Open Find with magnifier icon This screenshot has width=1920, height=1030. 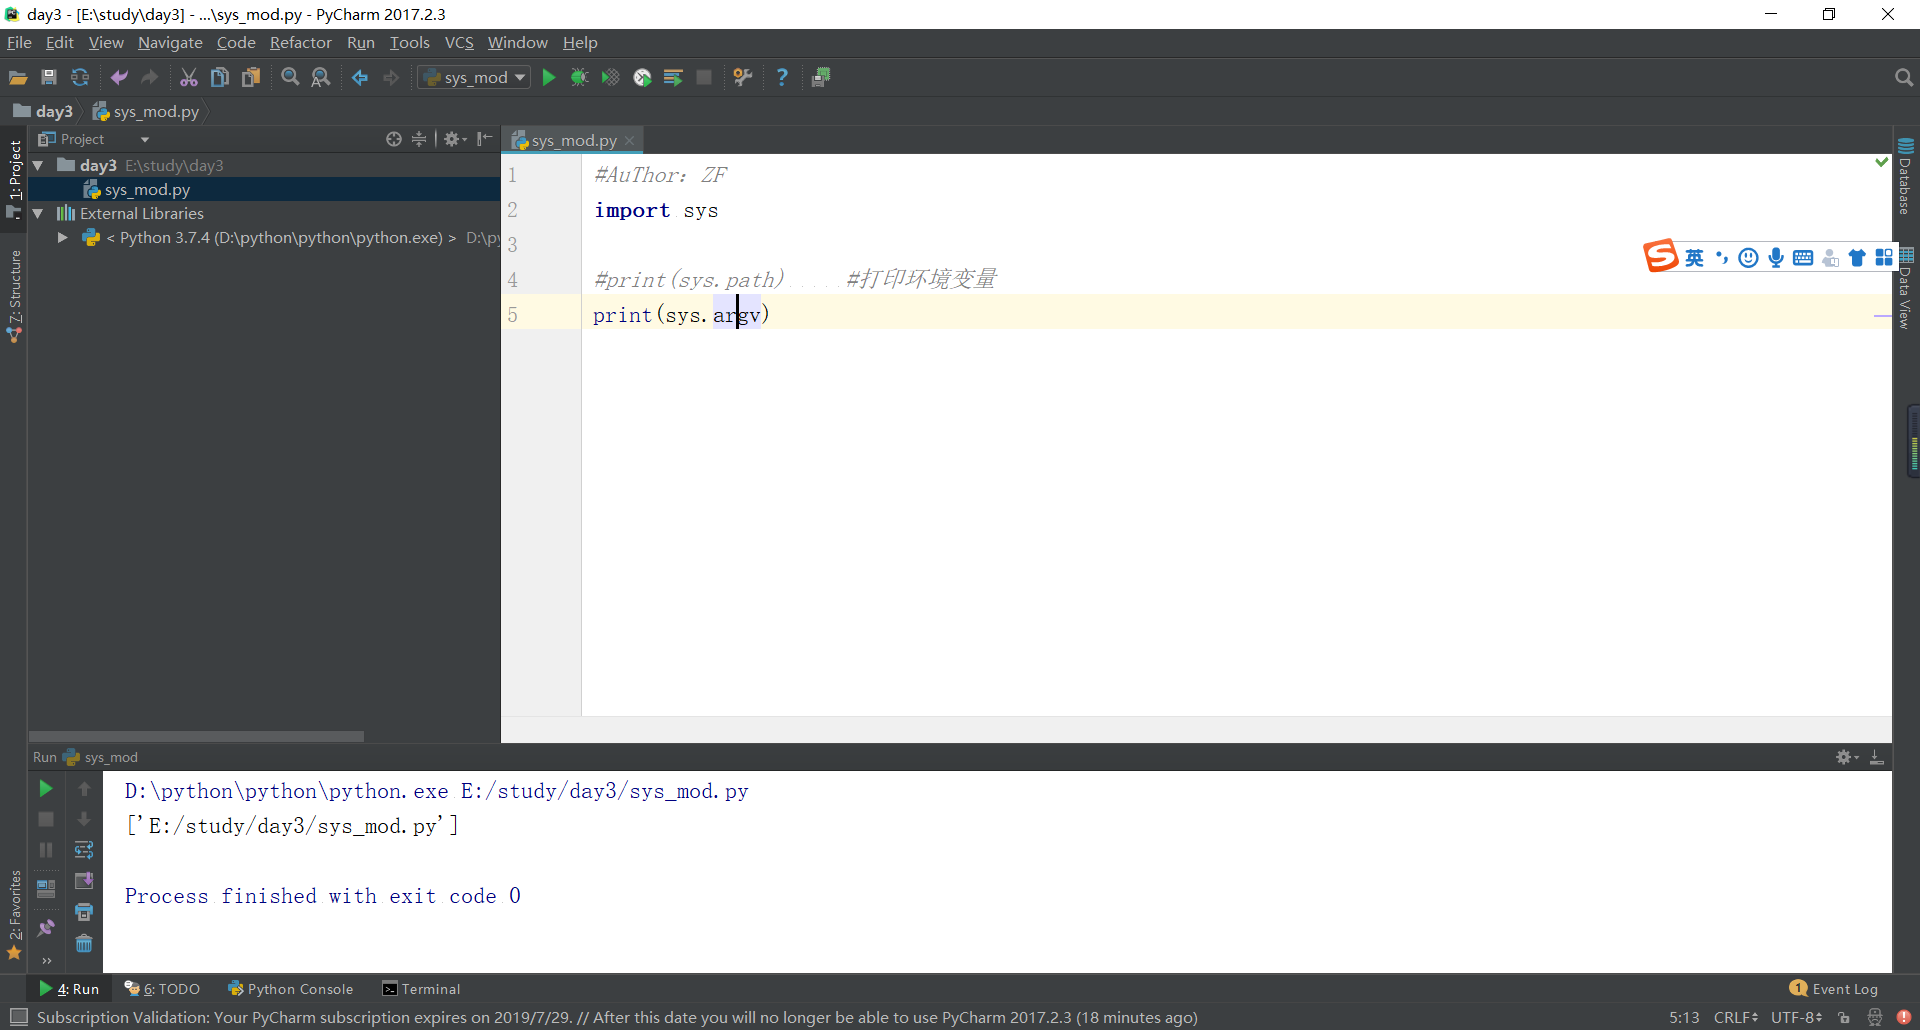tap(290, 77)
